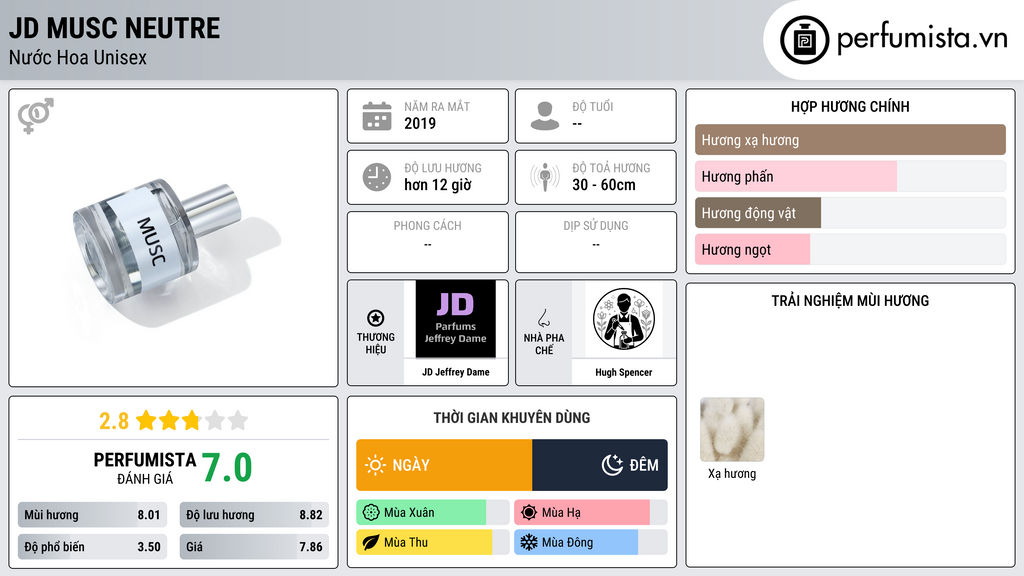The height and width of the screenshot is (576, 1024).
Task: Click the HỢP HƯƠNG CHÍNH heading
Action: tap(850, 106)
